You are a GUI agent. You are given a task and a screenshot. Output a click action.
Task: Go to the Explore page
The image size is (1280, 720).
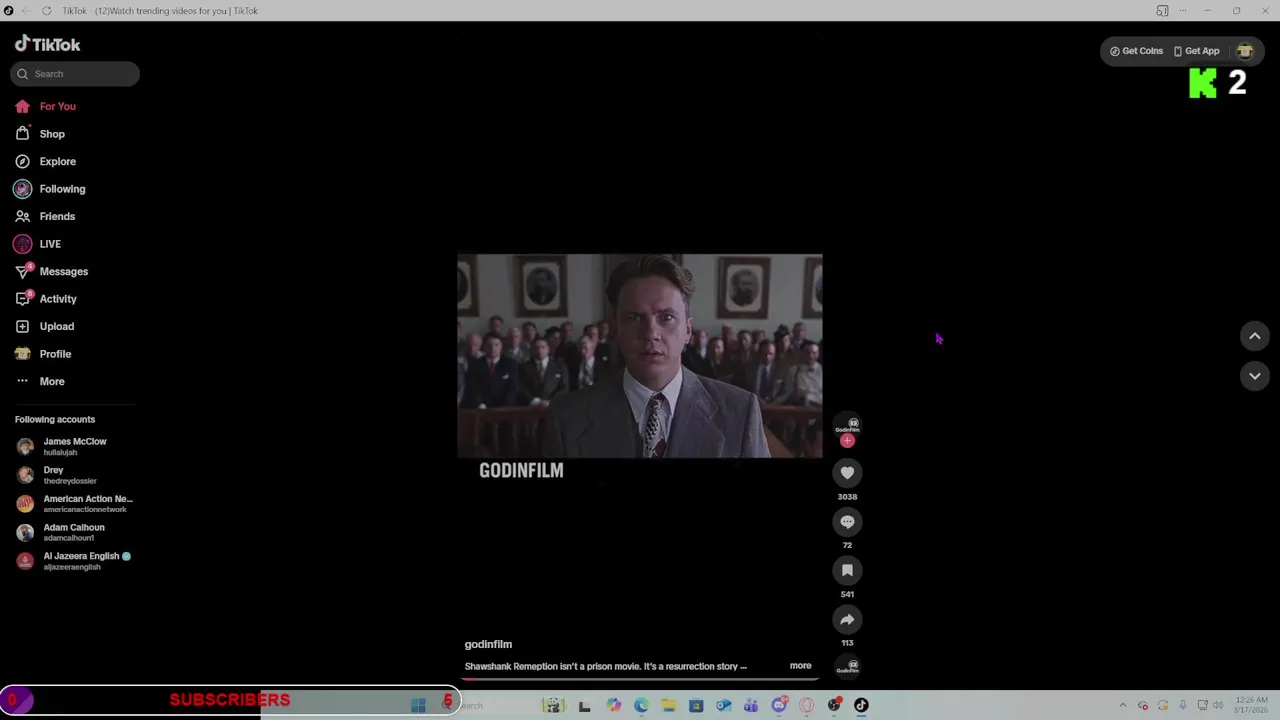[46, 161]
